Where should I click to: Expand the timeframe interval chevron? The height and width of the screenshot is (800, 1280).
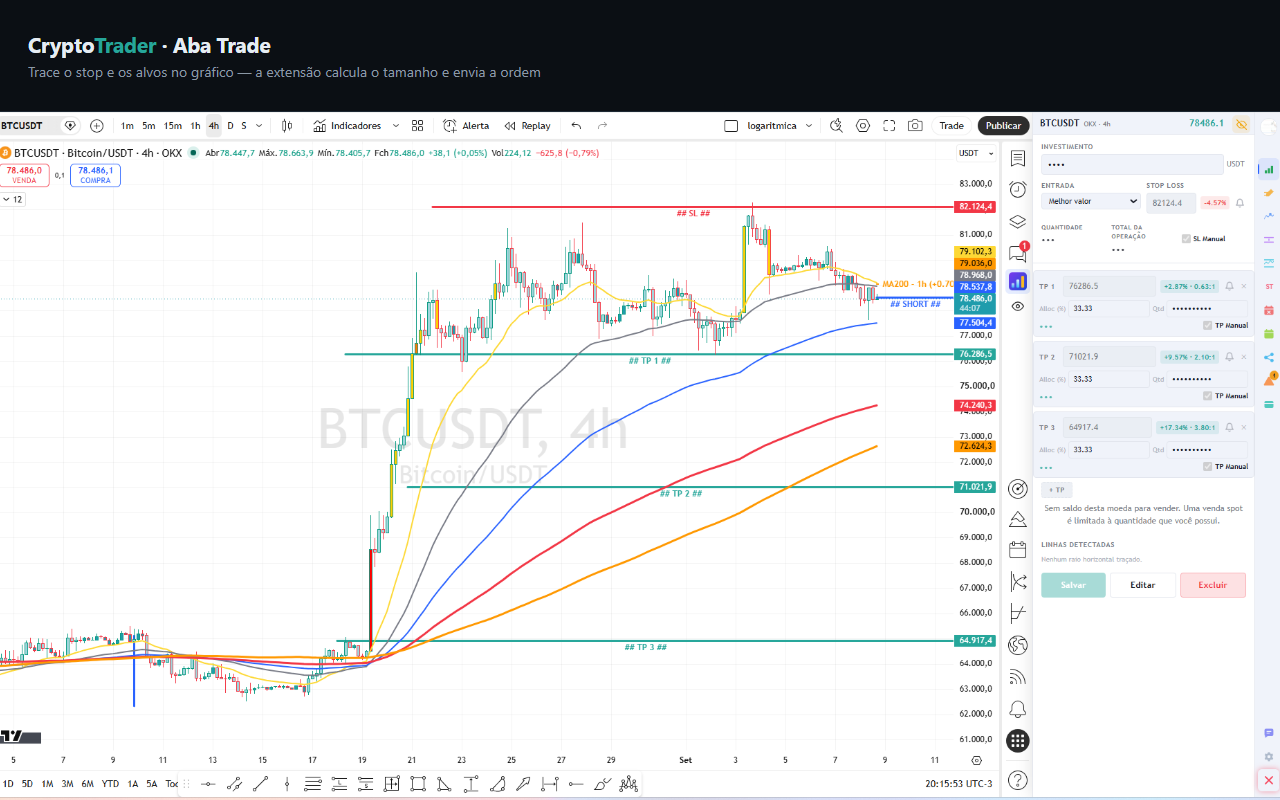click(x=259, y=126)
